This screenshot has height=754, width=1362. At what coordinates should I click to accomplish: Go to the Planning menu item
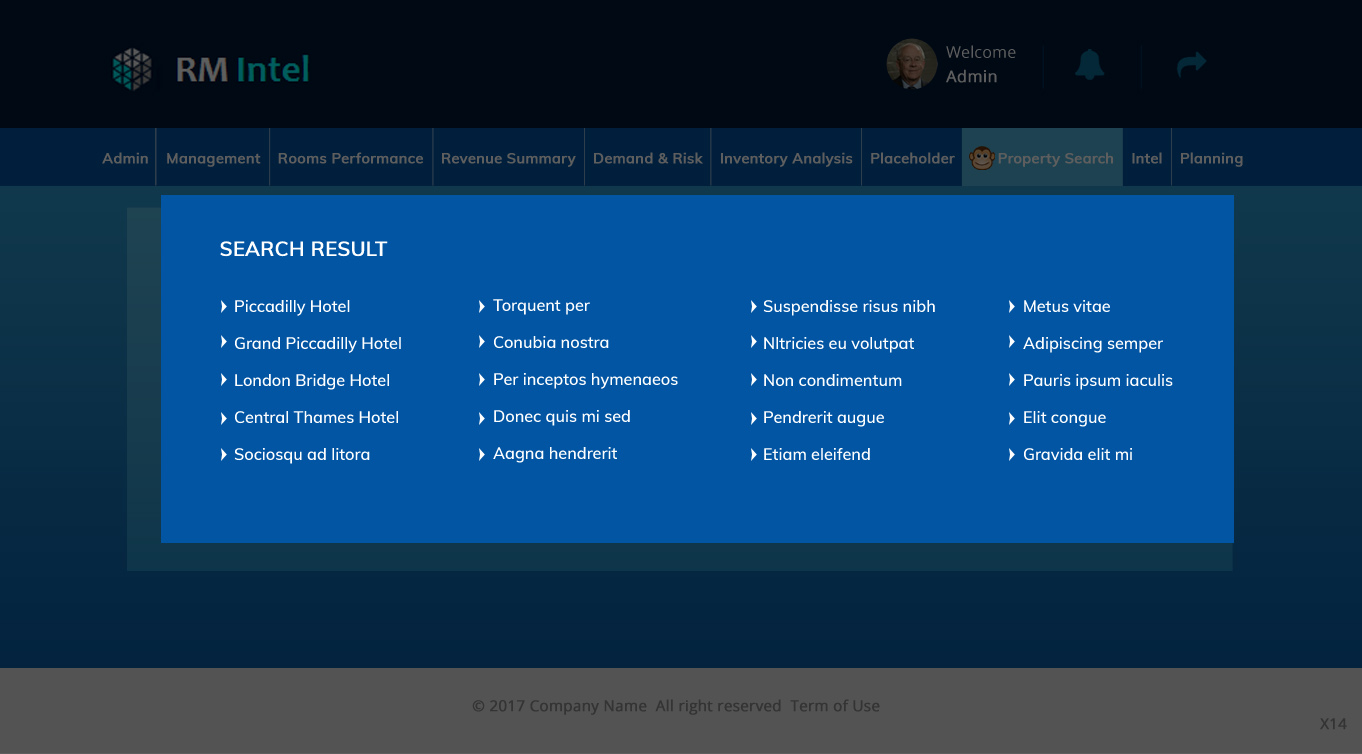pyautogui.click(x=1211, y=157)
